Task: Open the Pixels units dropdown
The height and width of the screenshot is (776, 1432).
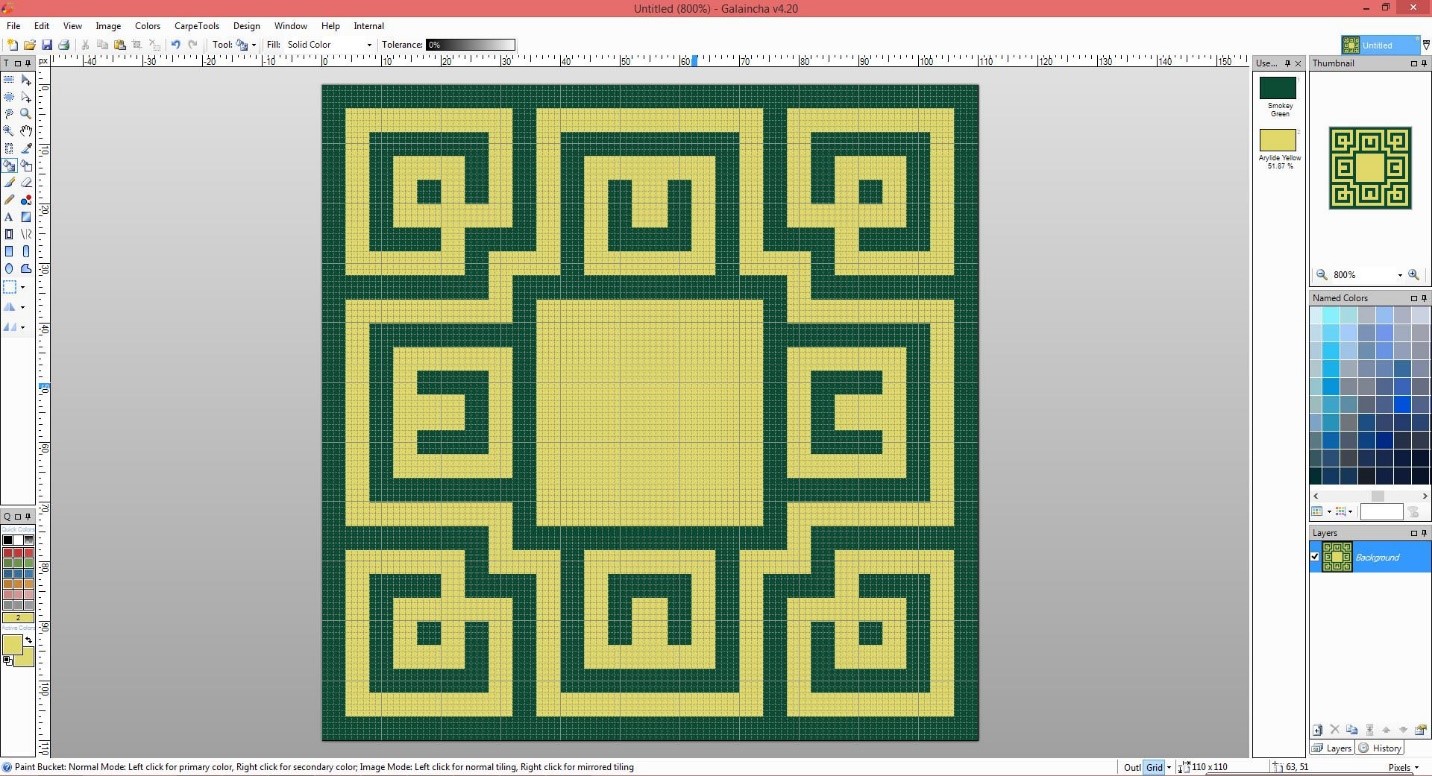Action: 1403,768
